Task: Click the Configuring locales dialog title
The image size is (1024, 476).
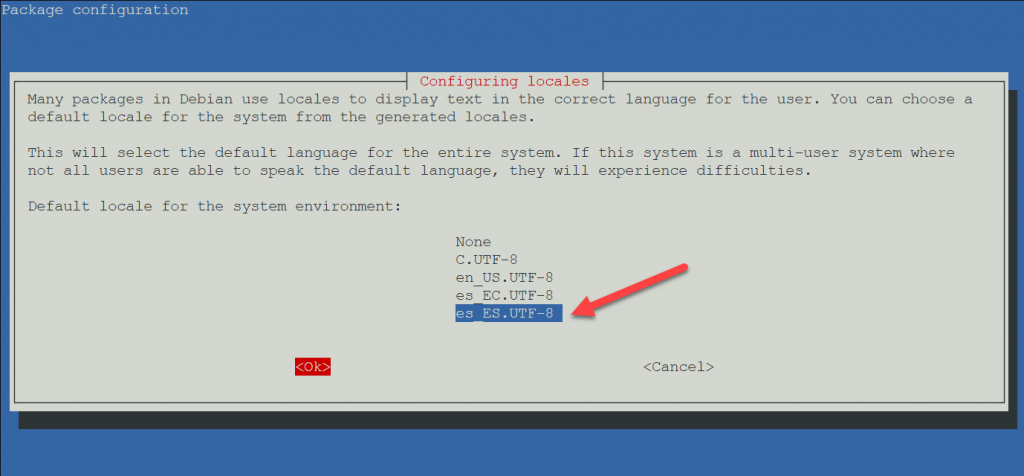Action: tap(504, 81)
